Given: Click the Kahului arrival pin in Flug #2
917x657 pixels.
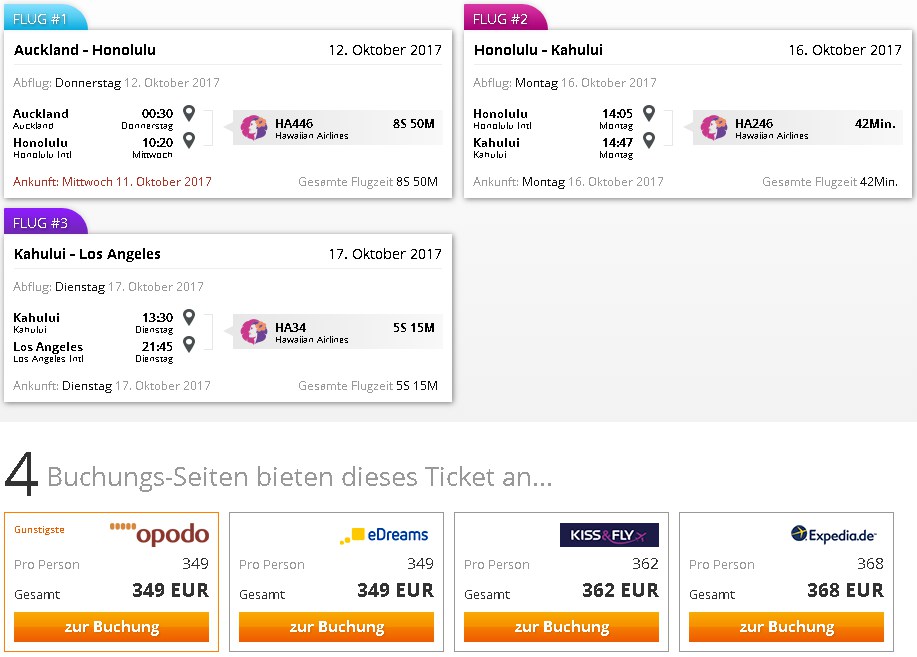Looking at the screenshot, I should coord(649,140).
